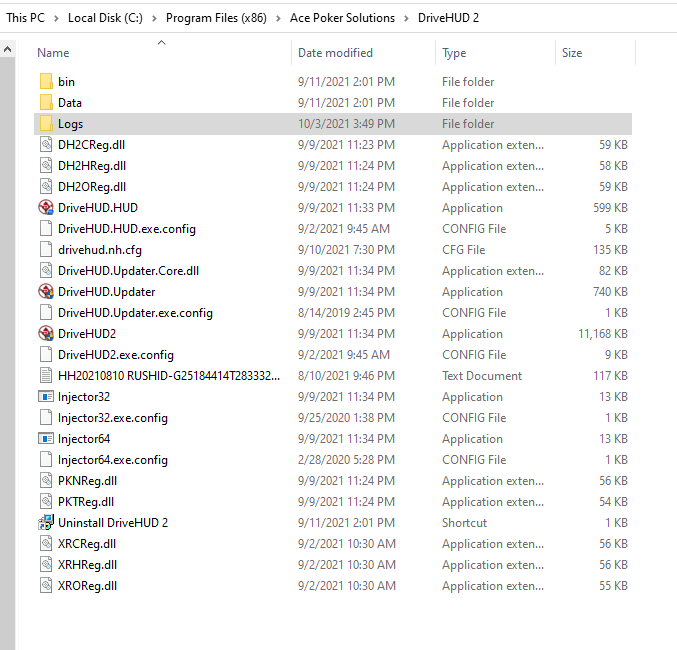Expand the chevron after Program Files (x86)
This screenshot has width=677, height=650.
pyautogui.click(x=278, y=18)
